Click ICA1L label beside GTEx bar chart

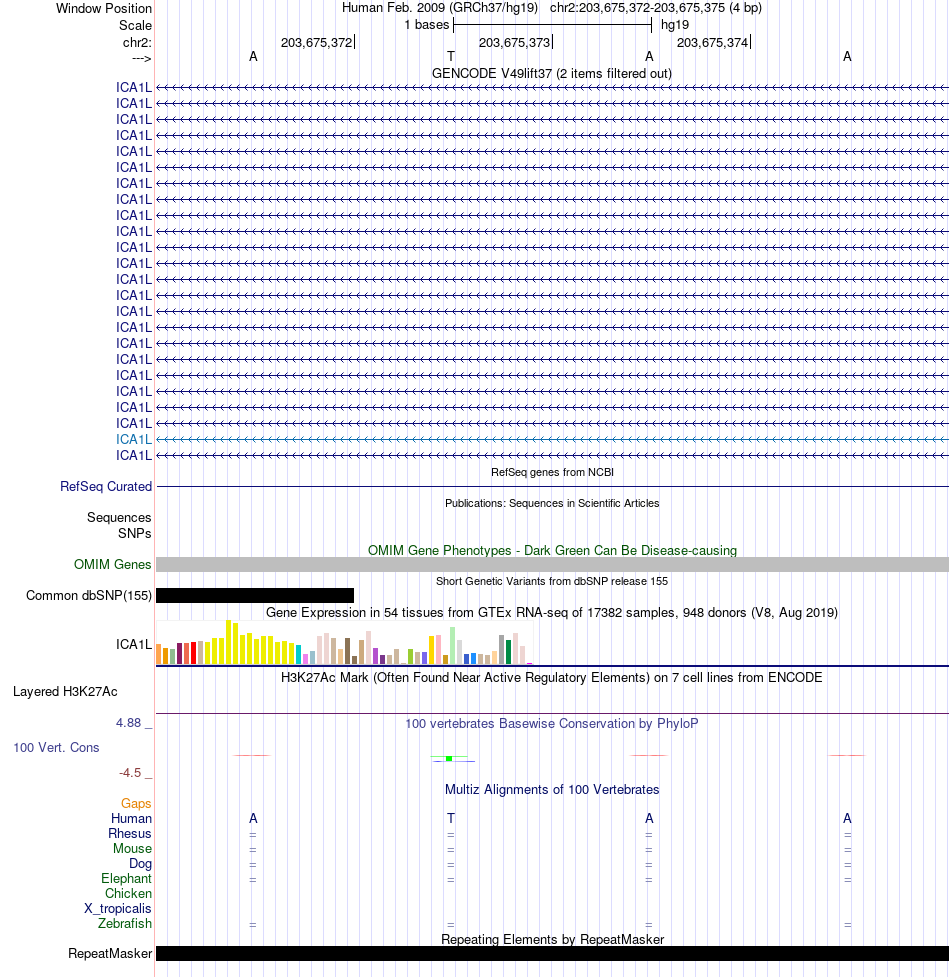pos(134,644)
